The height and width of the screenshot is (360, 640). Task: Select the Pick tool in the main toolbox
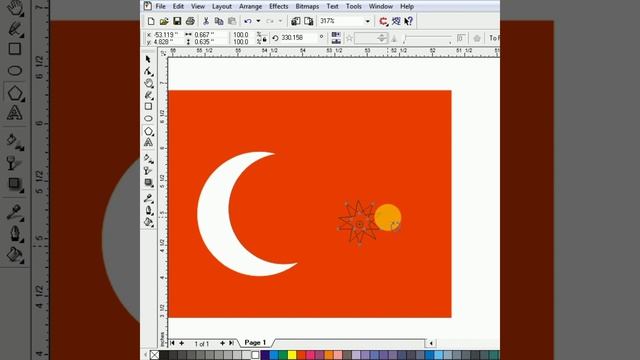pos(148,60)
